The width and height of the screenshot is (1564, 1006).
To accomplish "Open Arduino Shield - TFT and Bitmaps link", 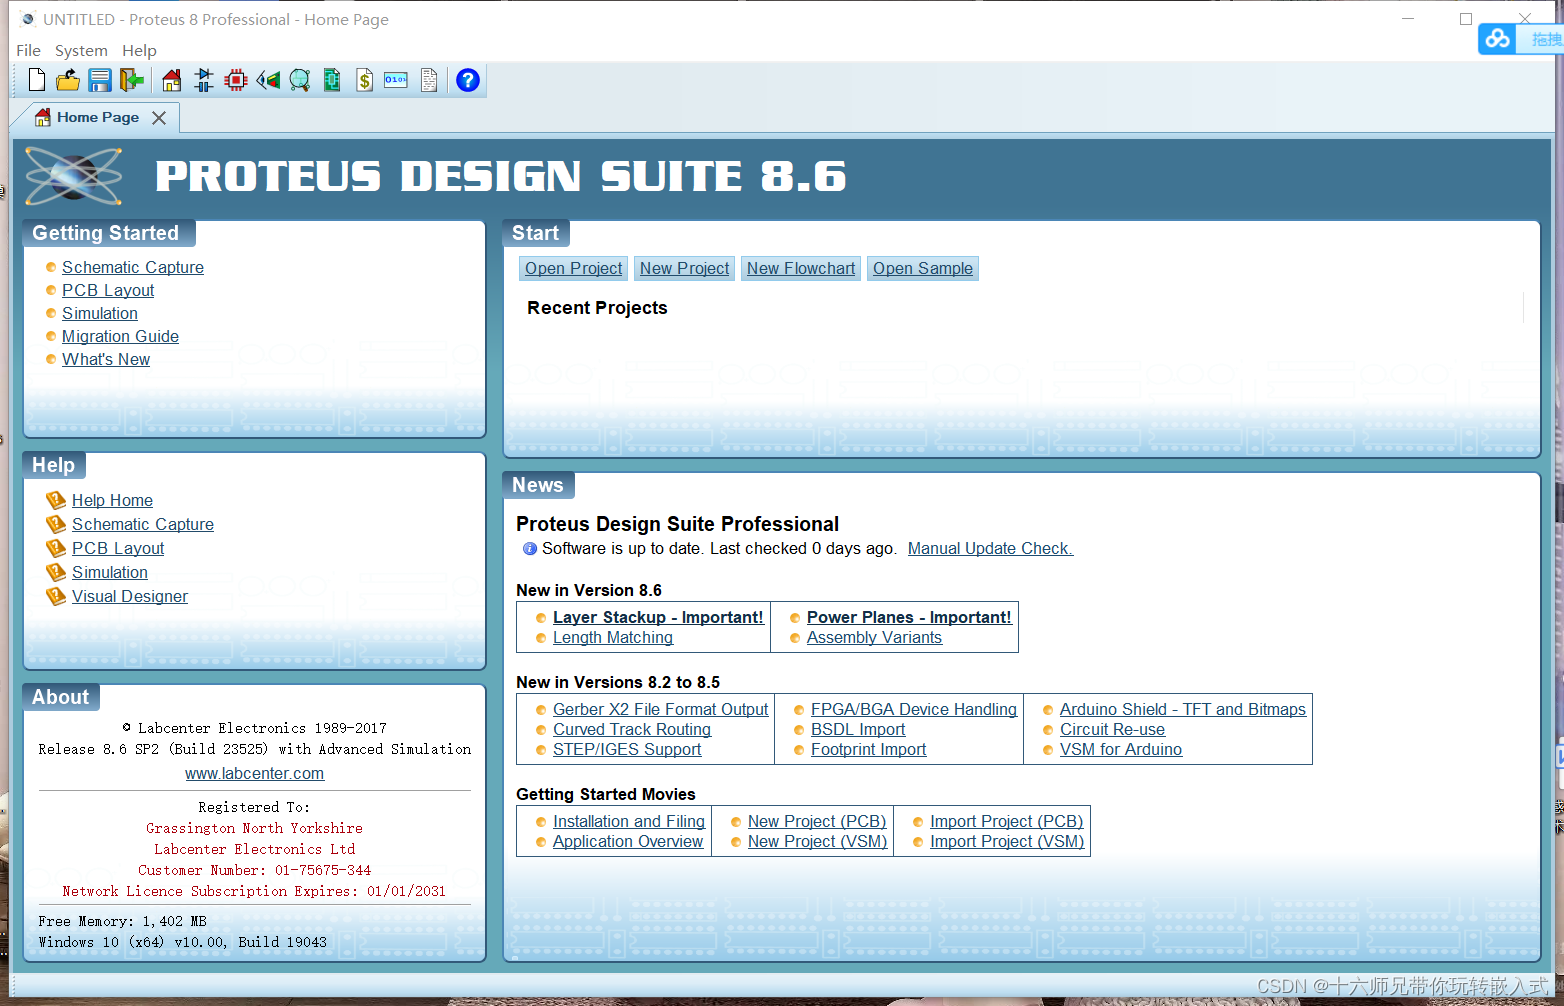I will pyautogui.click(x=1183, y=709).
